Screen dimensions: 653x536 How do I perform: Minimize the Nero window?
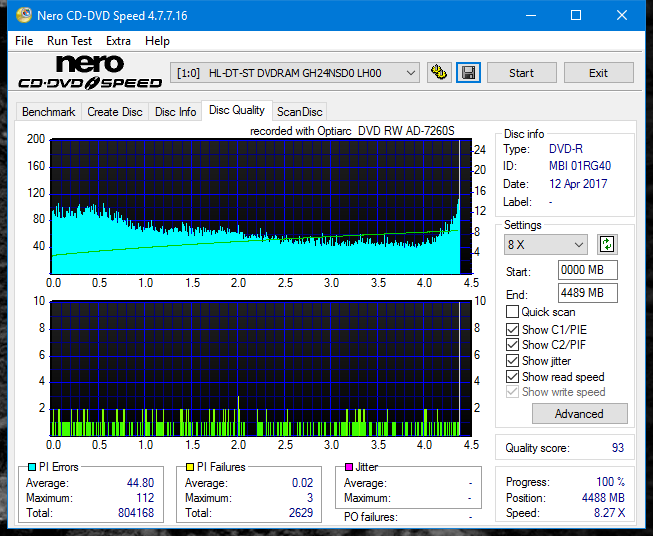pyautogui.click(x=531, y=15)
